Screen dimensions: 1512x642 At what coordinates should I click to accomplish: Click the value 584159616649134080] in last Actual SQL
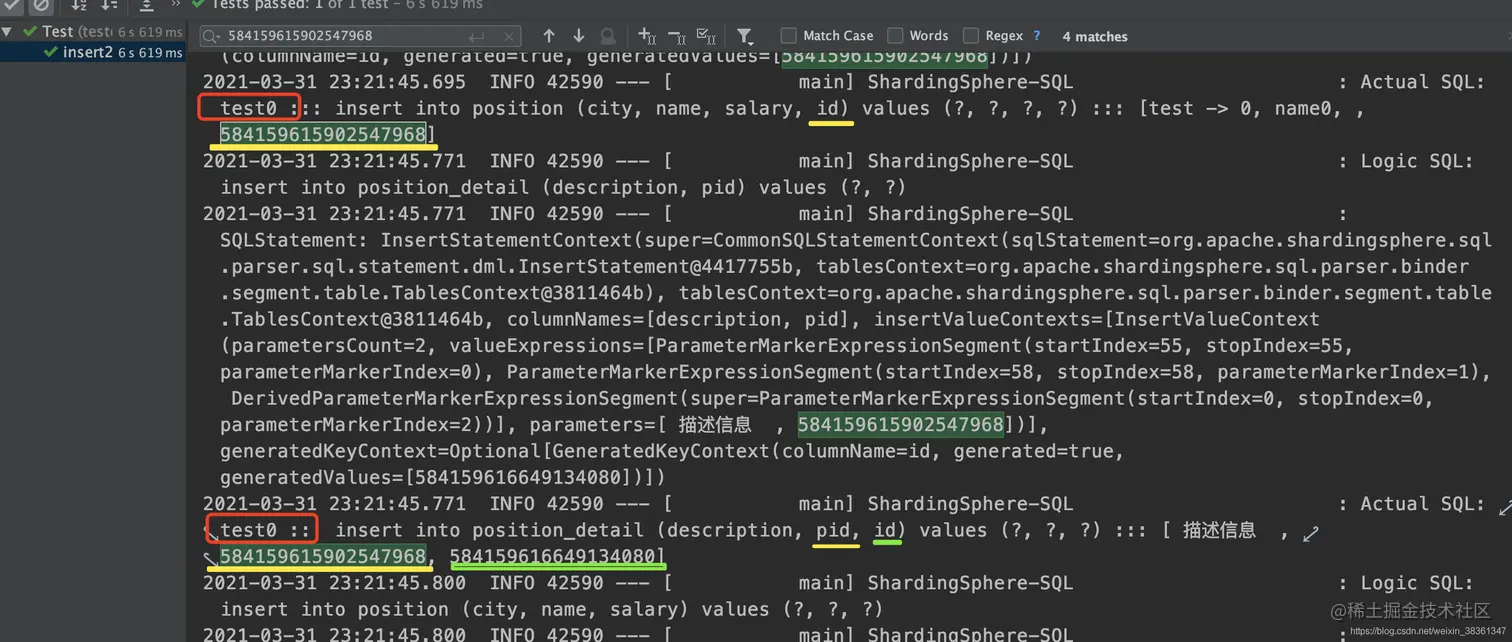(557, 556)
